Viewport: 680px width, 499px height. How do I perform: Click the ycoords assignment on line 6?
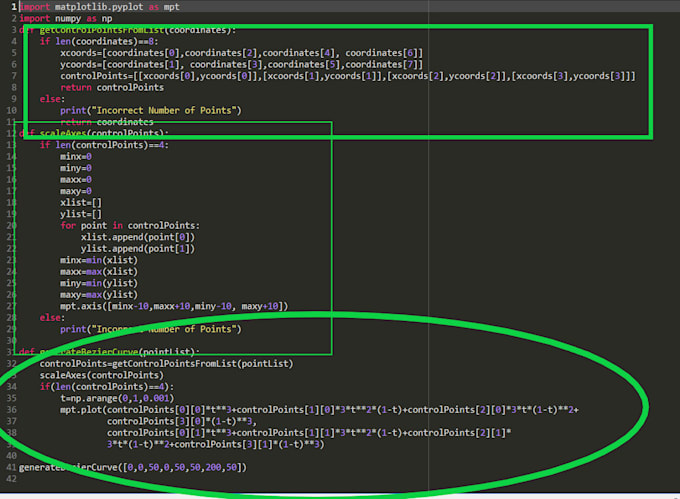click(241, 65)
